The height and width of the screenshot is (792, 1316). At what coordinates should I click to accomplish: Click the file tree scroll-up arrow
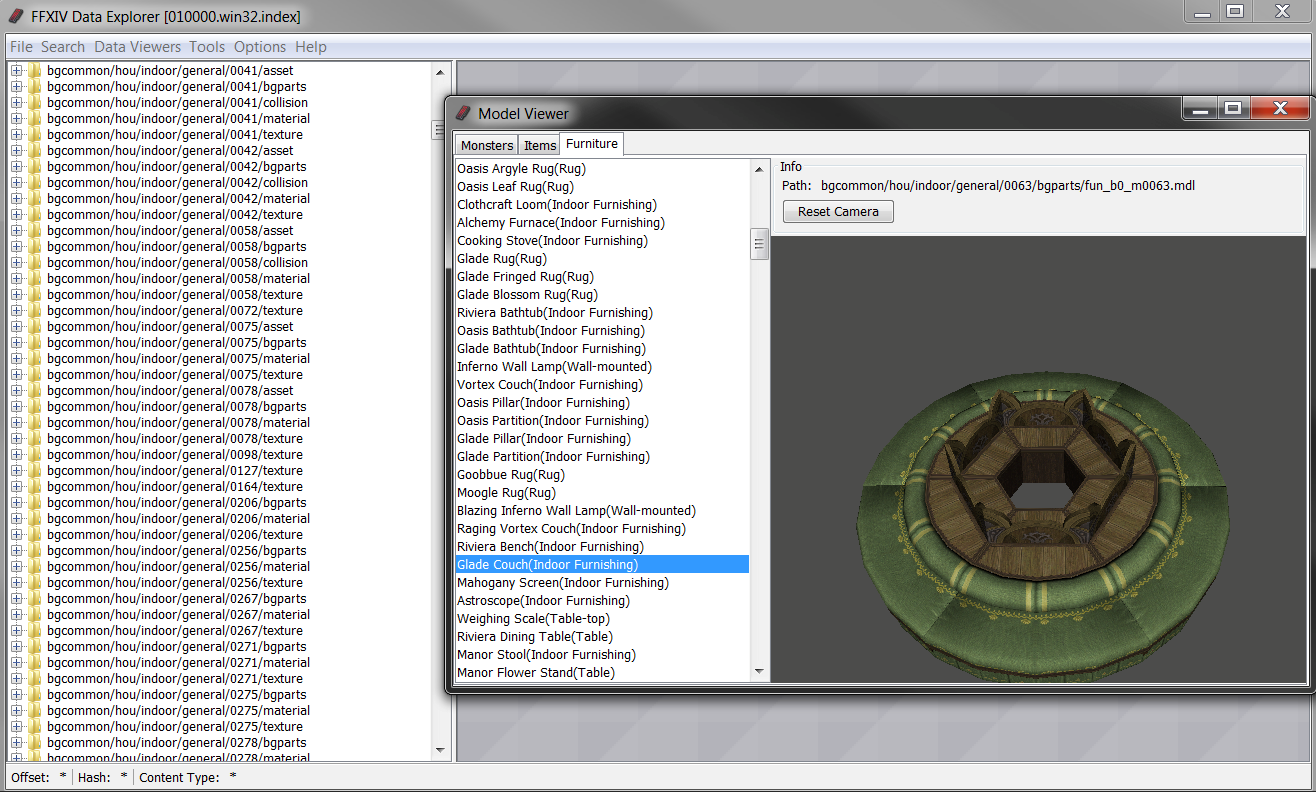pos(441,72)
